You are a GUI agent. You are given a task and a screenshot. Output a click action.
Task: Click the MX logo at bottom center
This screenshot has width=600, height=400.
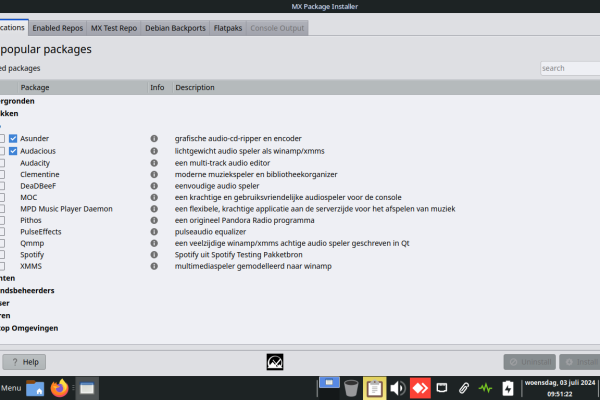coord(275,362)
